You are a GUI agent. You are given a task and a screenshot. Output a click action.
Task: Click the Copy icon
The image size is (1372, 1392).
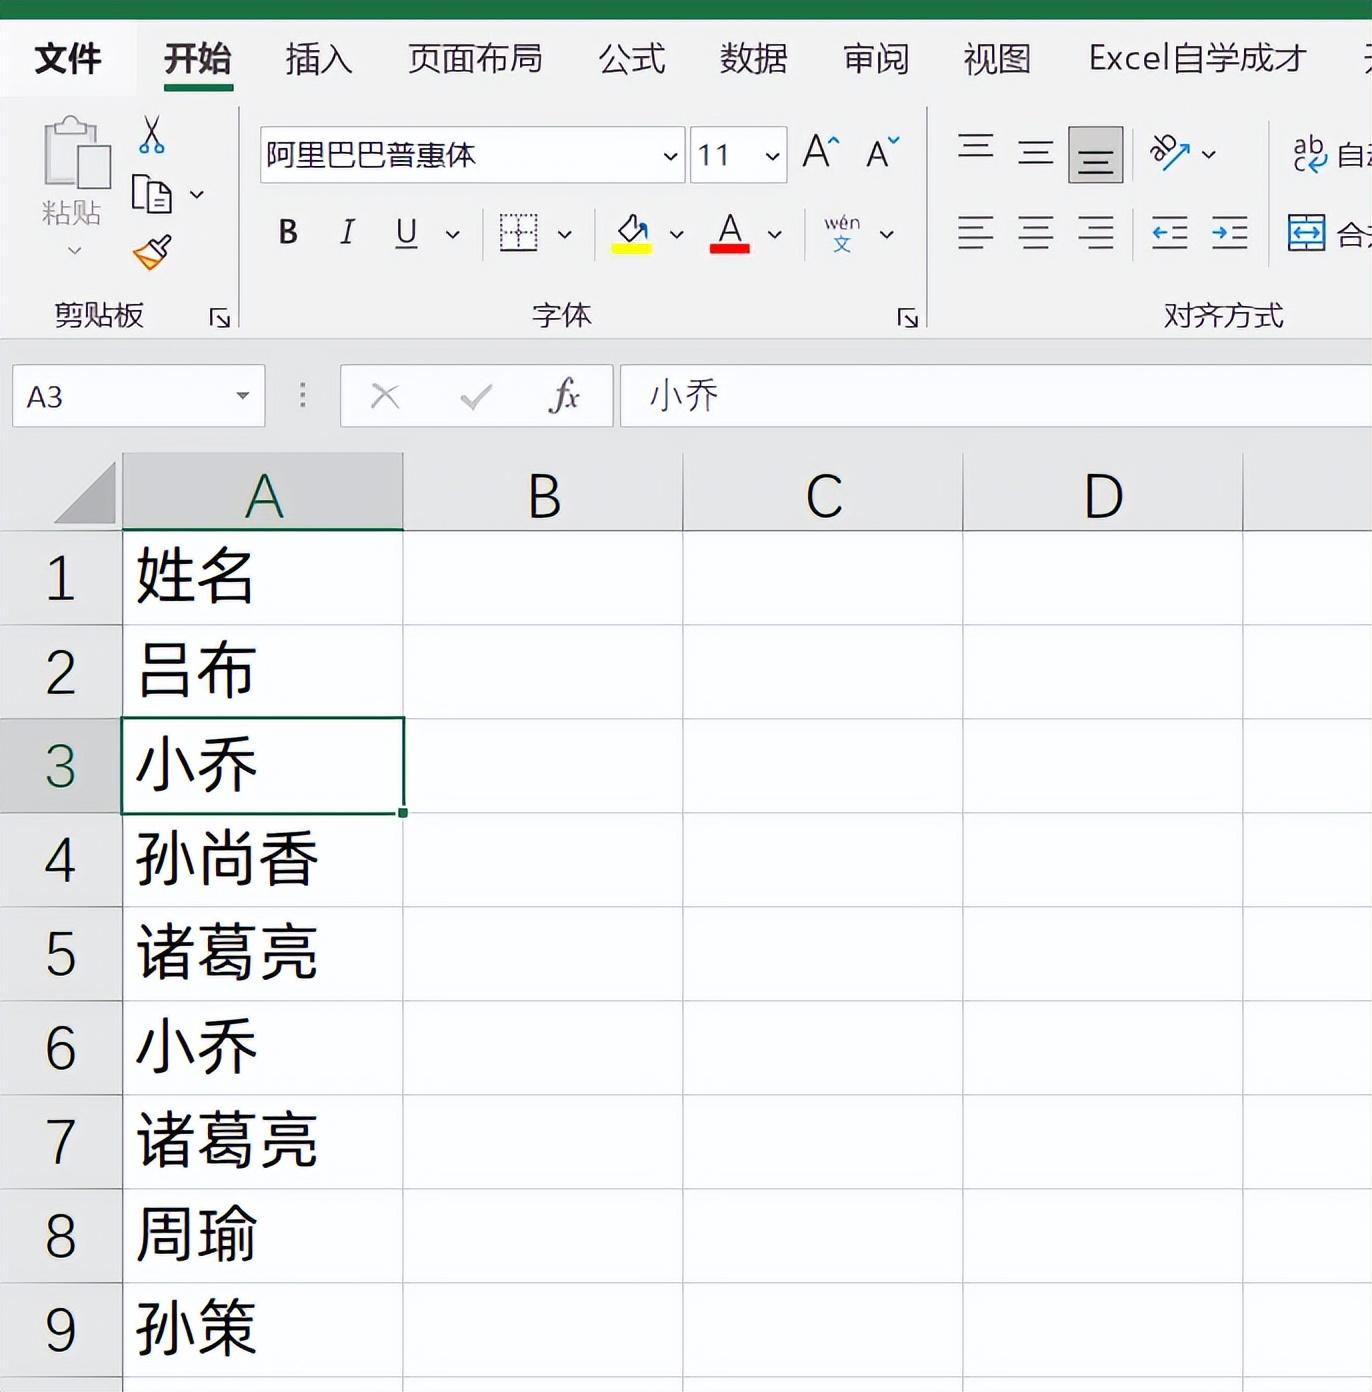(152, 194)
